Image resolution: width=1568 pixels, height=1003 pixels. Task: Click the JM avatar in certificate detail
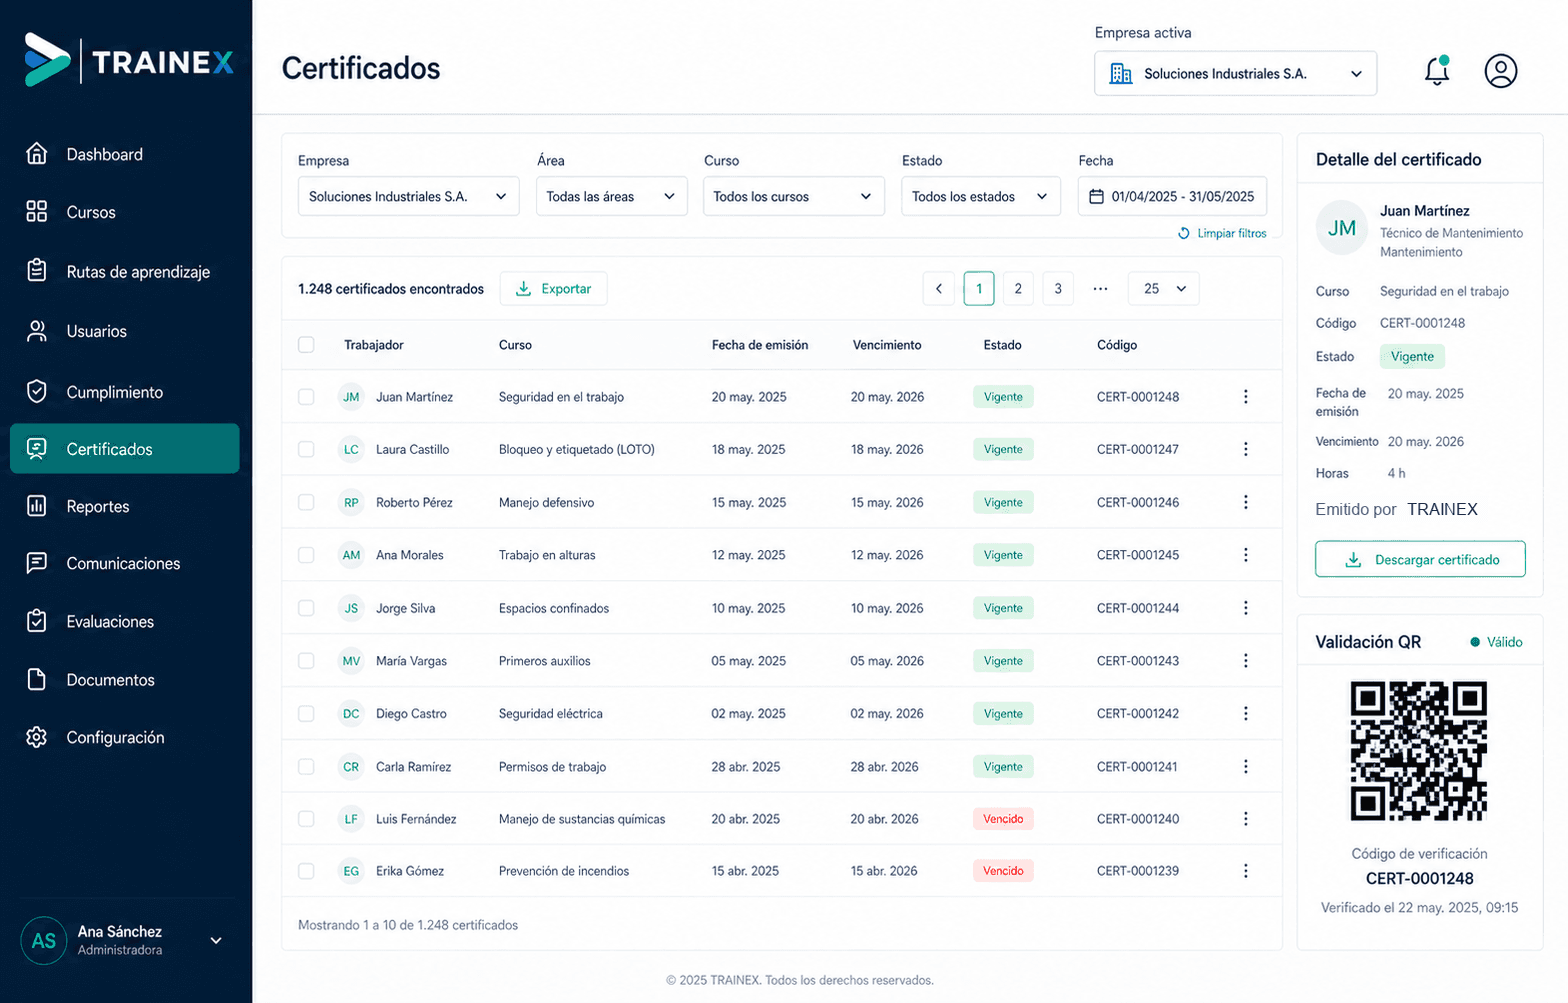point(1341,228)
